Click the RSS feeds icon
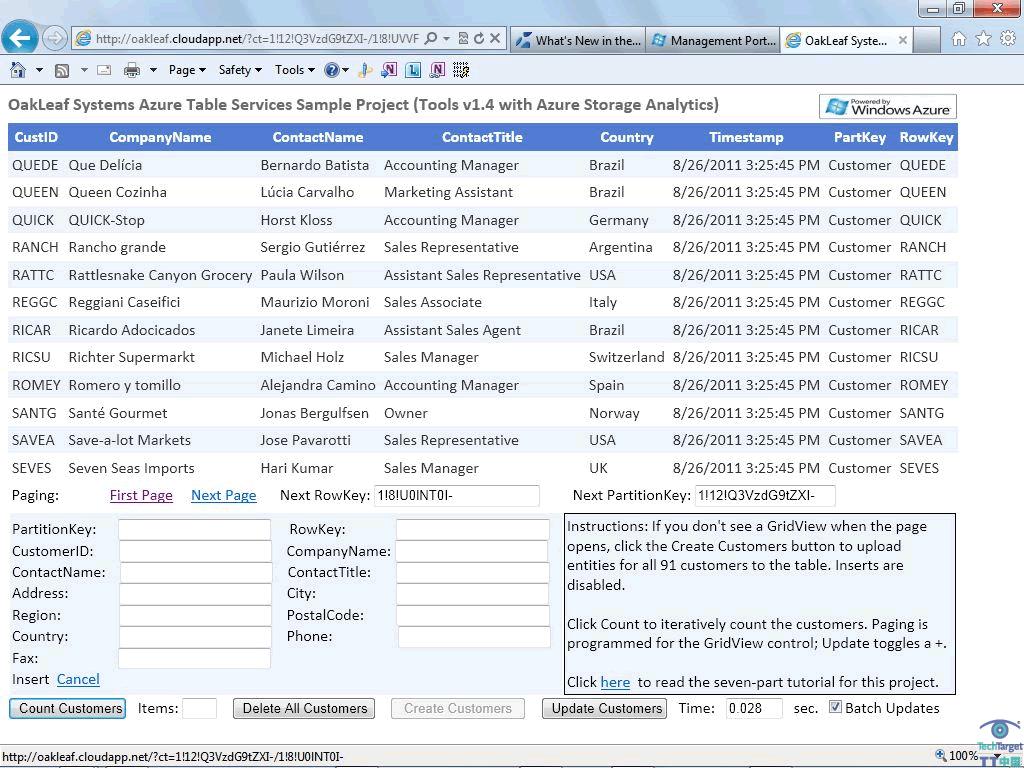The width and height of the screenshot is (1024, 768). click(62, 71)
